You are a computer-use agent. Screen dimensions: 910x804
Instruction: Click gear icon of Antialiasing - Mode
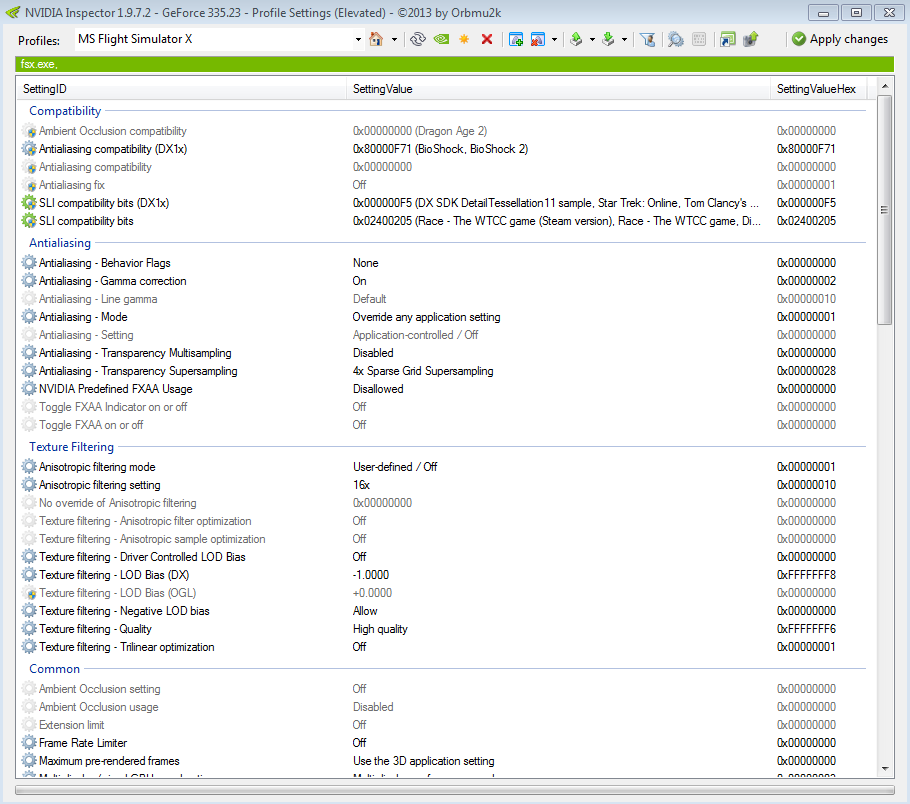29,316
